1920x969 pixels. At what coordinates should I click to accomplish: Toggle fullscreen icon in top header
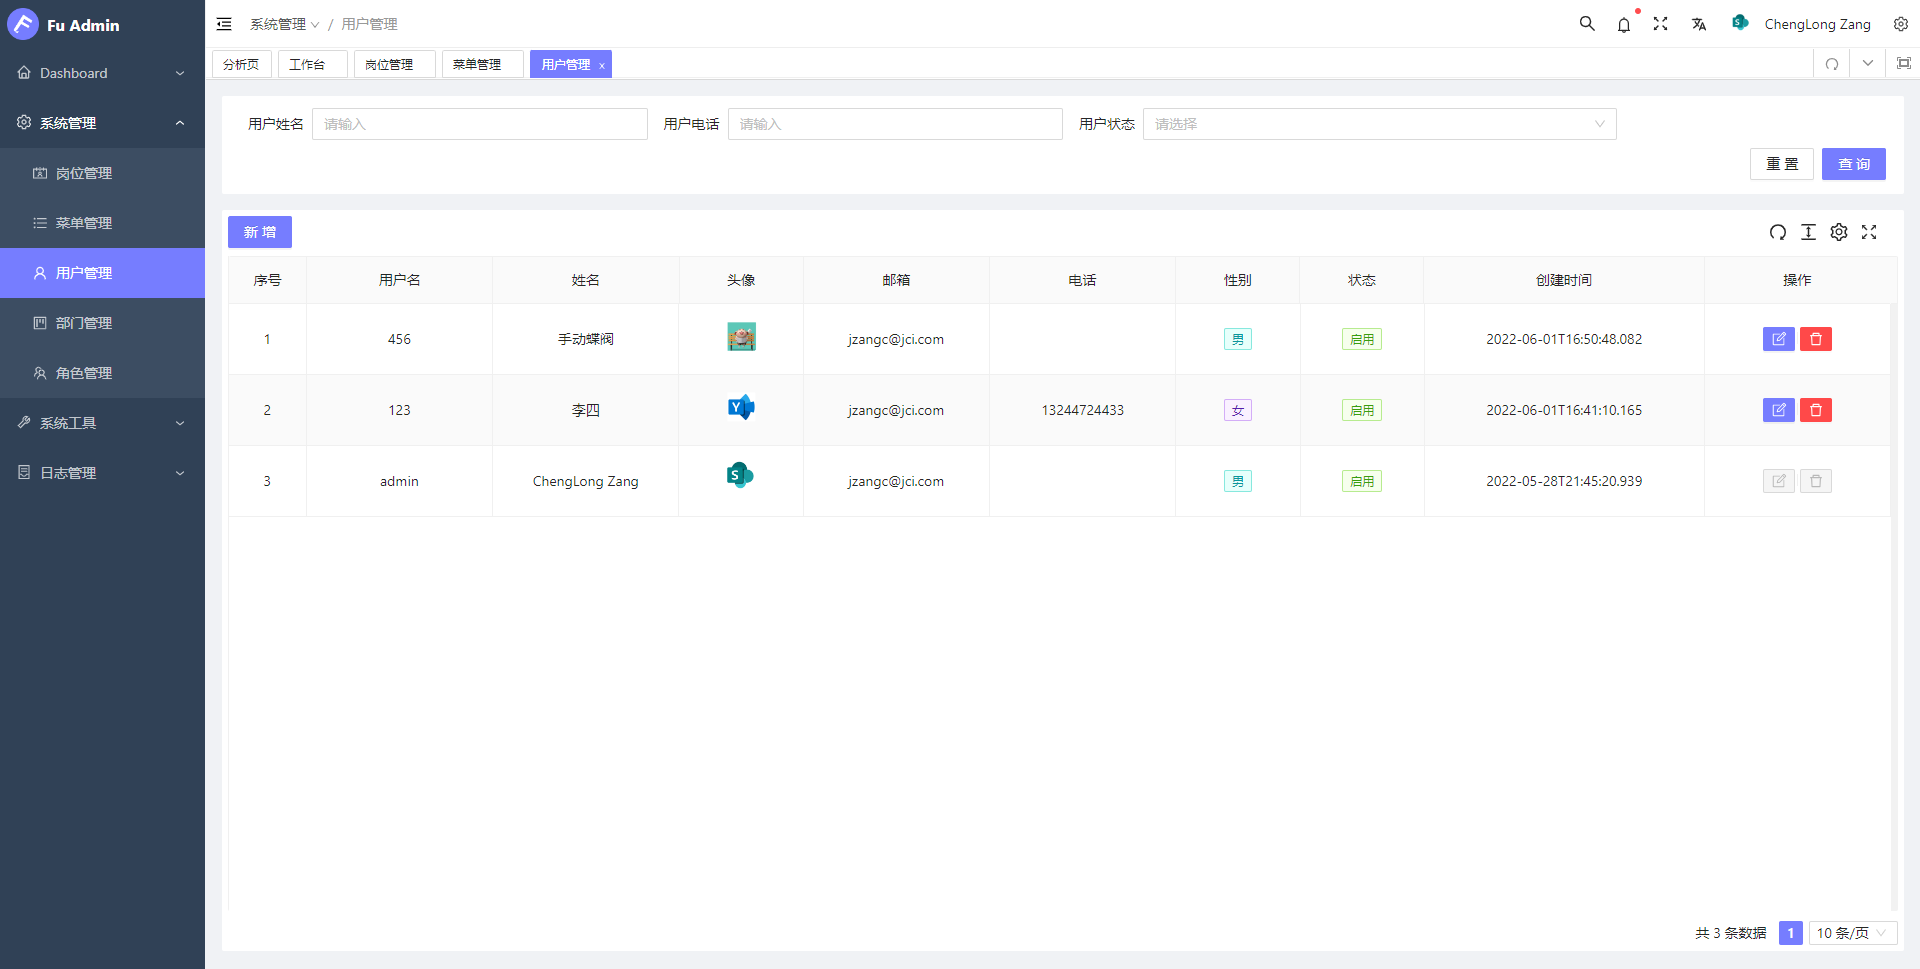[1661, 24]
